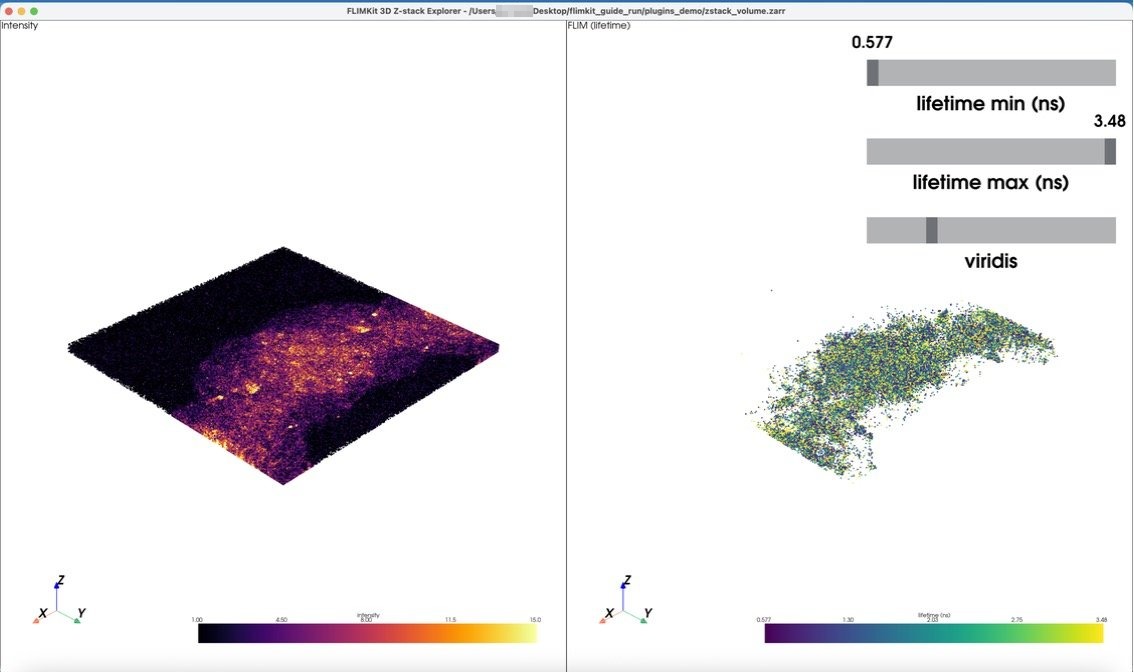Click the viridis colormap slider handle

point(932,231)
